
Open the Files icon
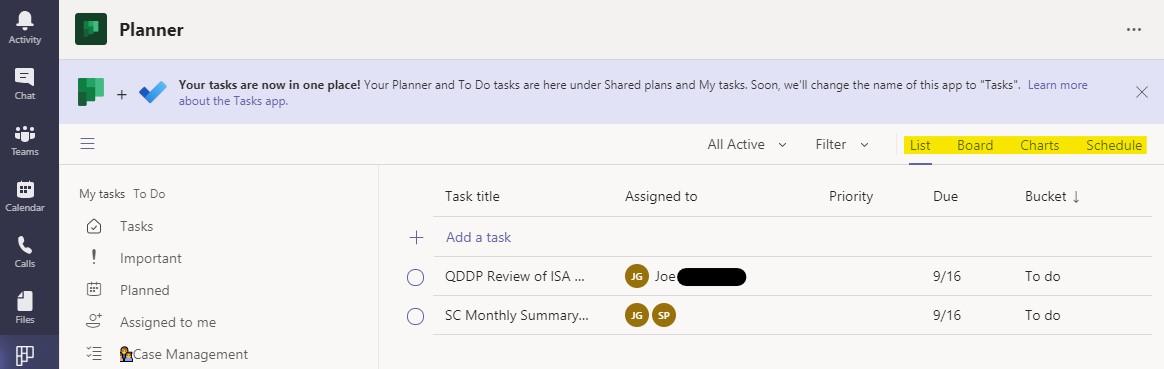point(24,301)
